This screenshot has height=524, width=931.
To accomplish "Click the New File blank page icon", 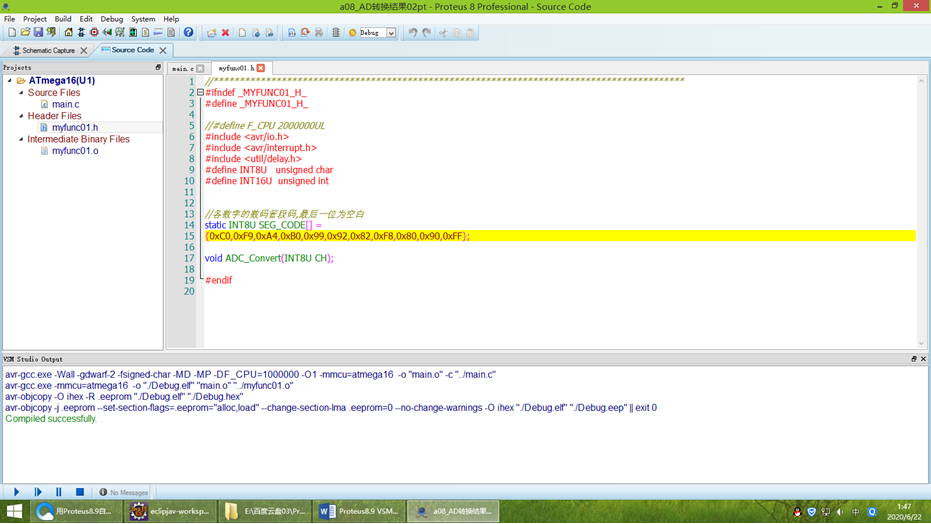I will 242,33.
